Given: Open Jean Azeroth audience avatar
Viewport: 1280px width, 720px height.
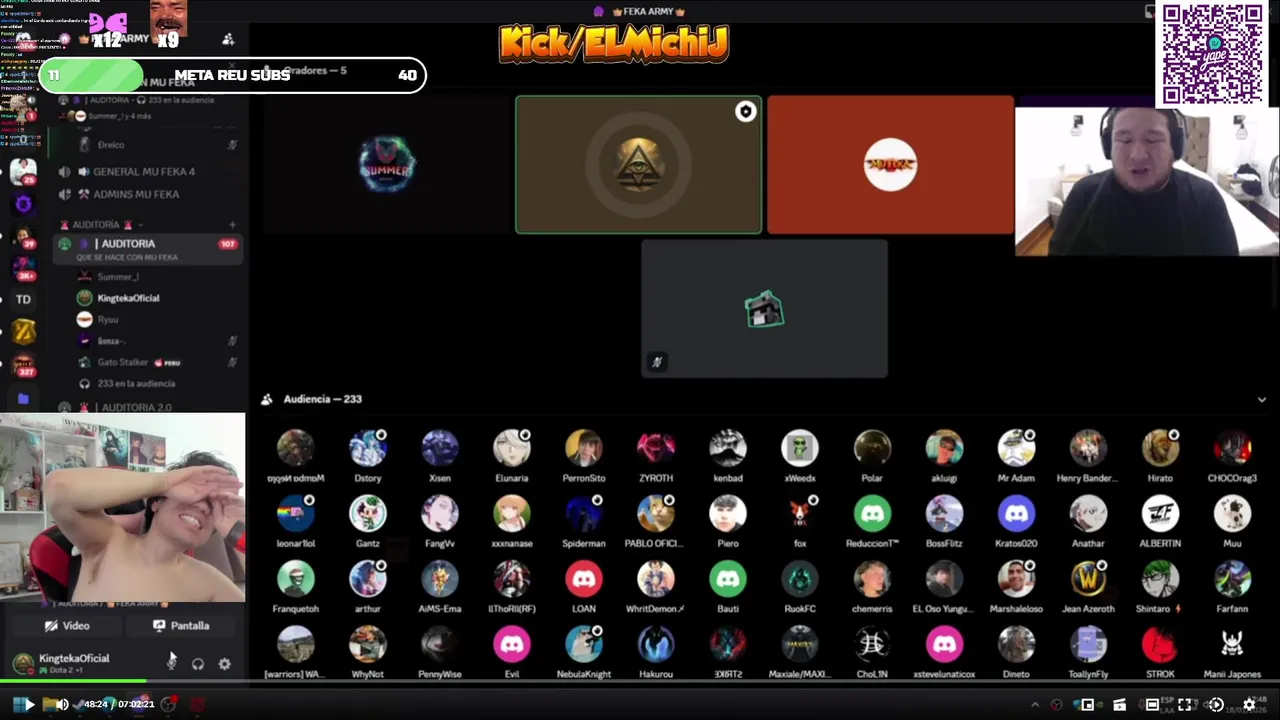Looking at the screenshot, I should (x=1088, y=579).
